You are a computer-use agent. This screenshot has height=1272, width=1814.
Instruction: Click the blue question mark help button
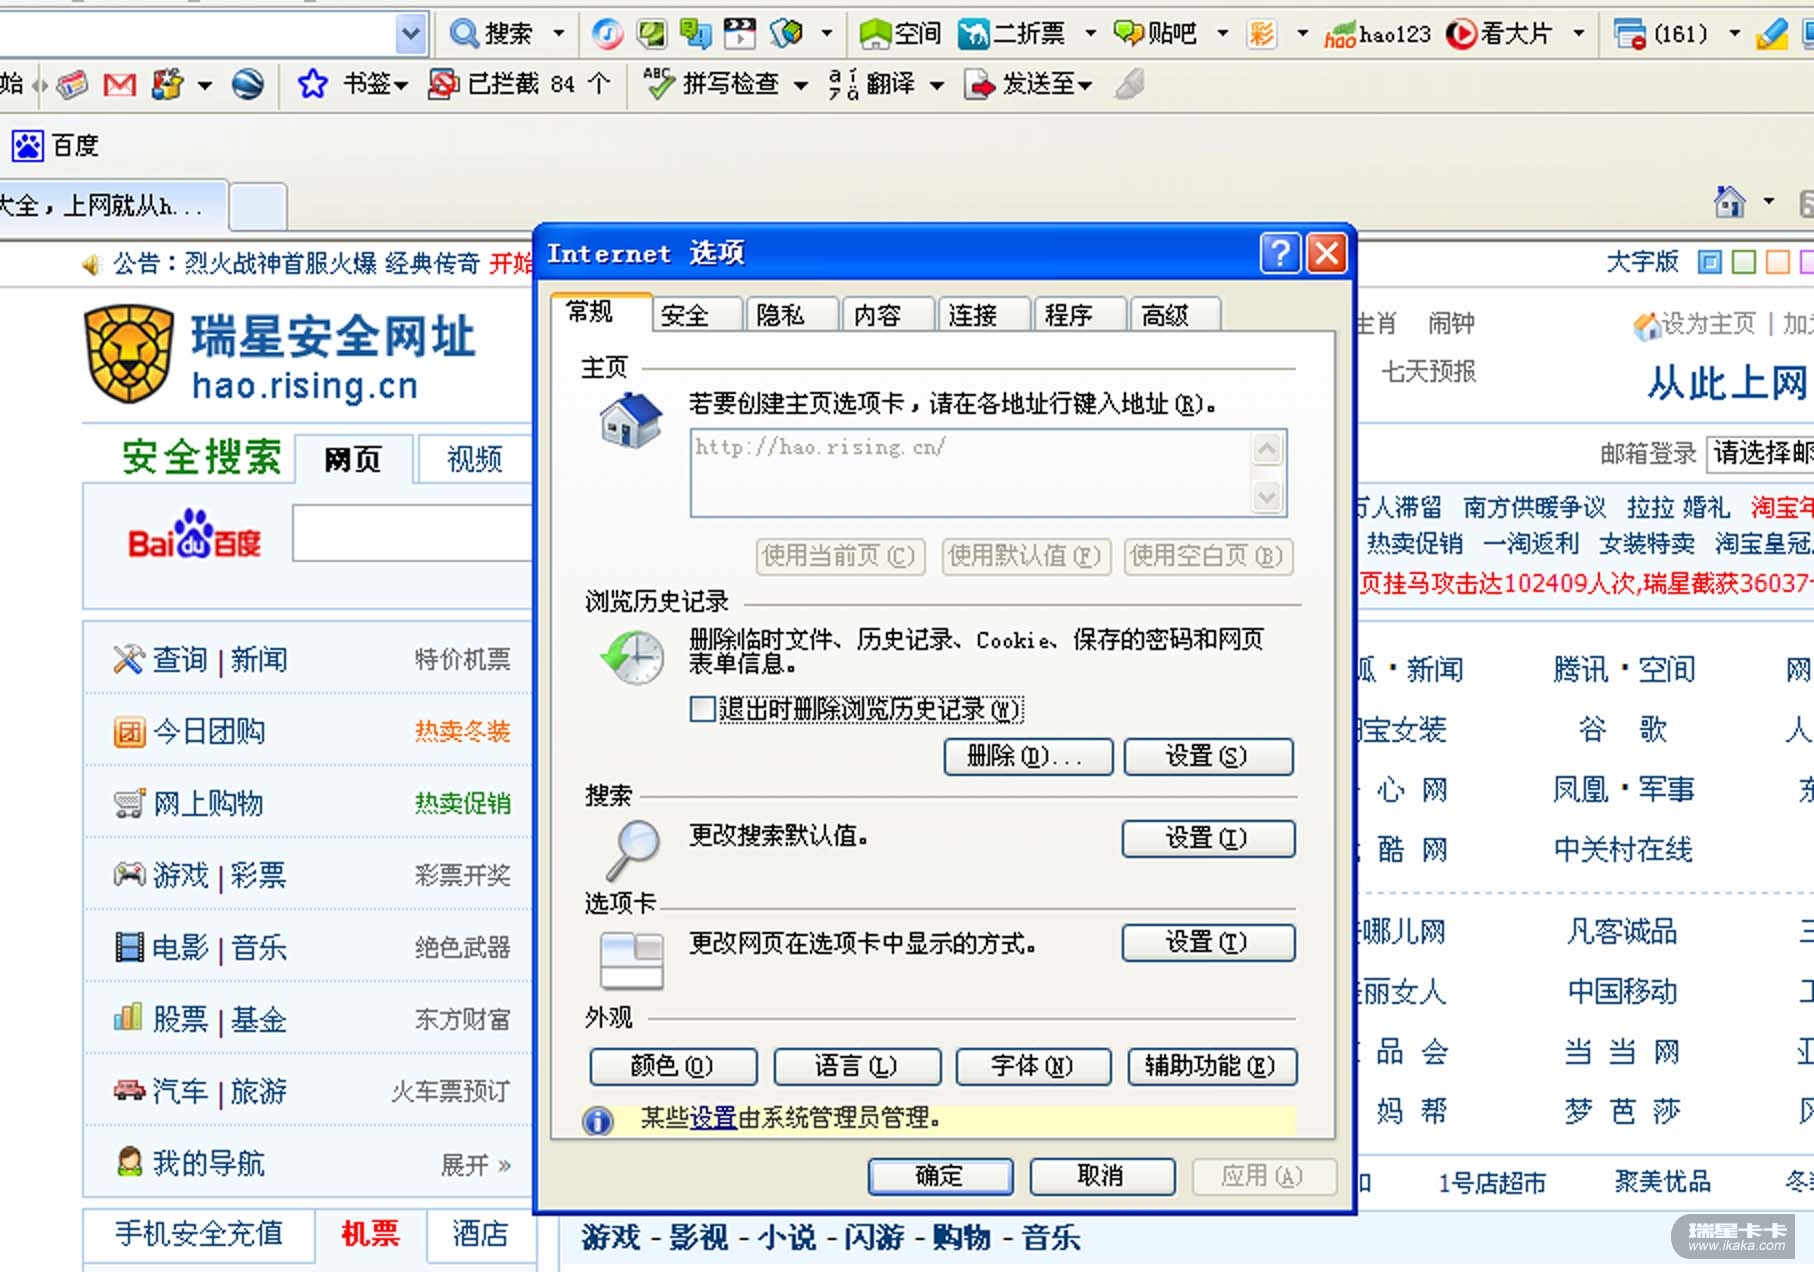tap(1280, 253)
